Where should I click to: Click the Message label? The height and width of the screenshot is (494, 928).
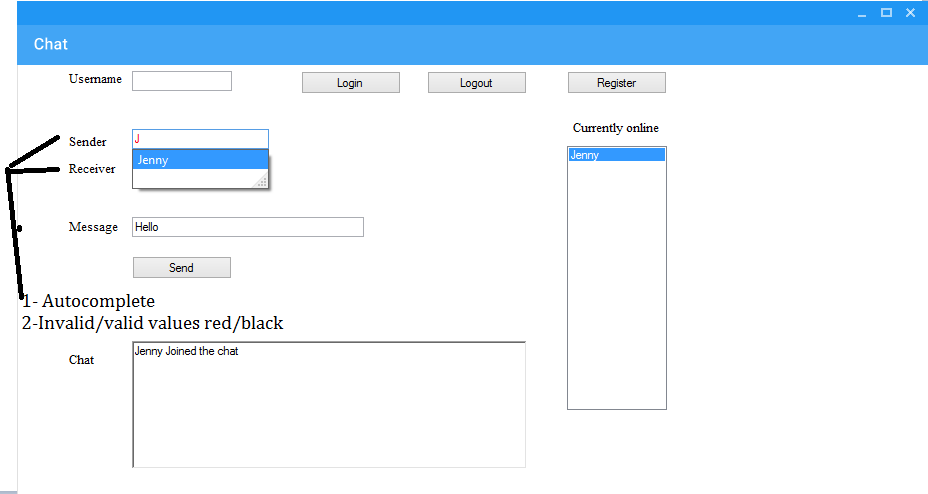tap(93, 227)
